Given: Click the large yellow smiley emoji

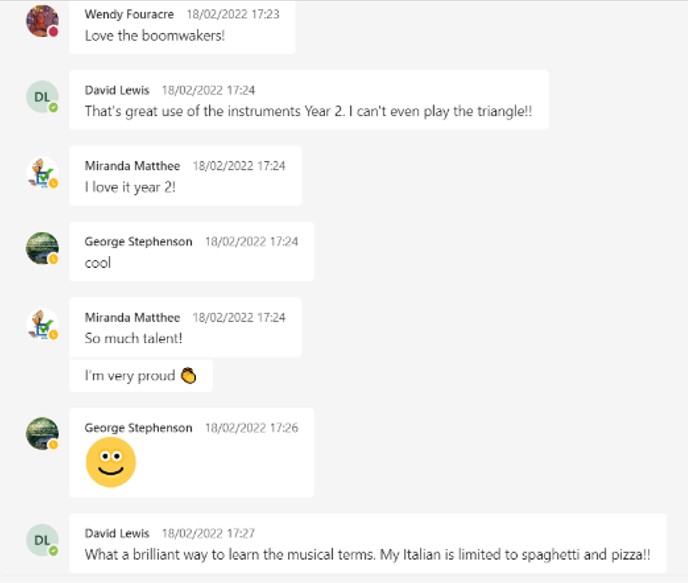Looking at the screenshot, I should point(111,462).
